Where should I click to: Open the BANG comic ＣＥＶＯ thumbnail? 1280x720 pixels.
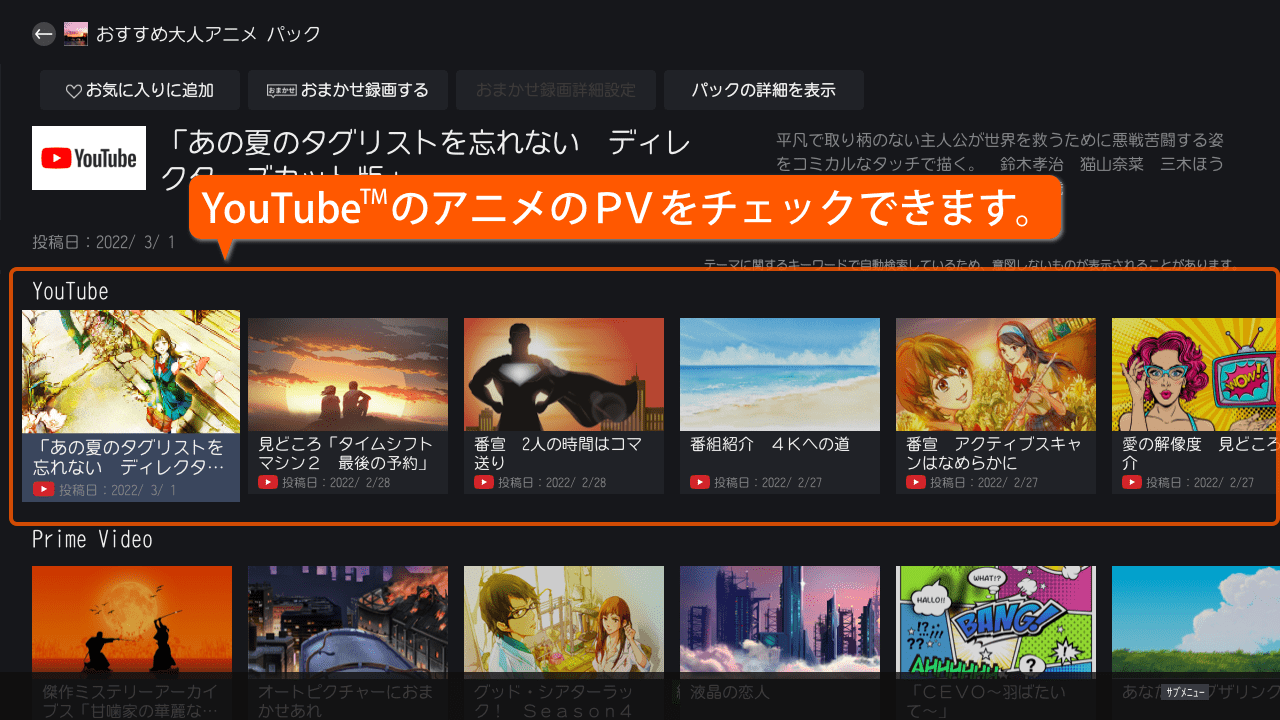[x=996, y=622]
